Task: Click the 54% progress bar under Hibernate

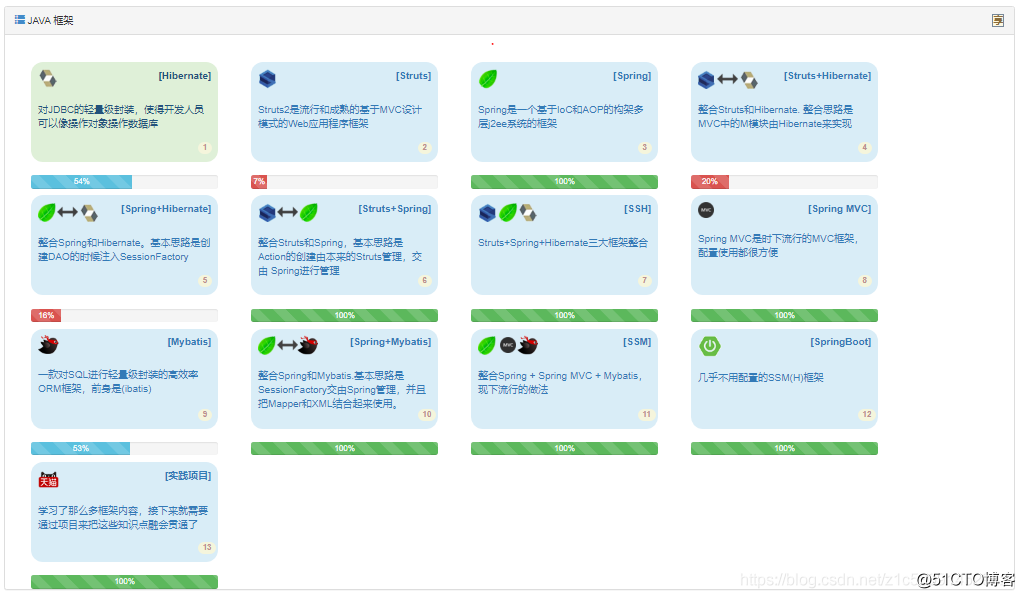Action: [124, 182]
